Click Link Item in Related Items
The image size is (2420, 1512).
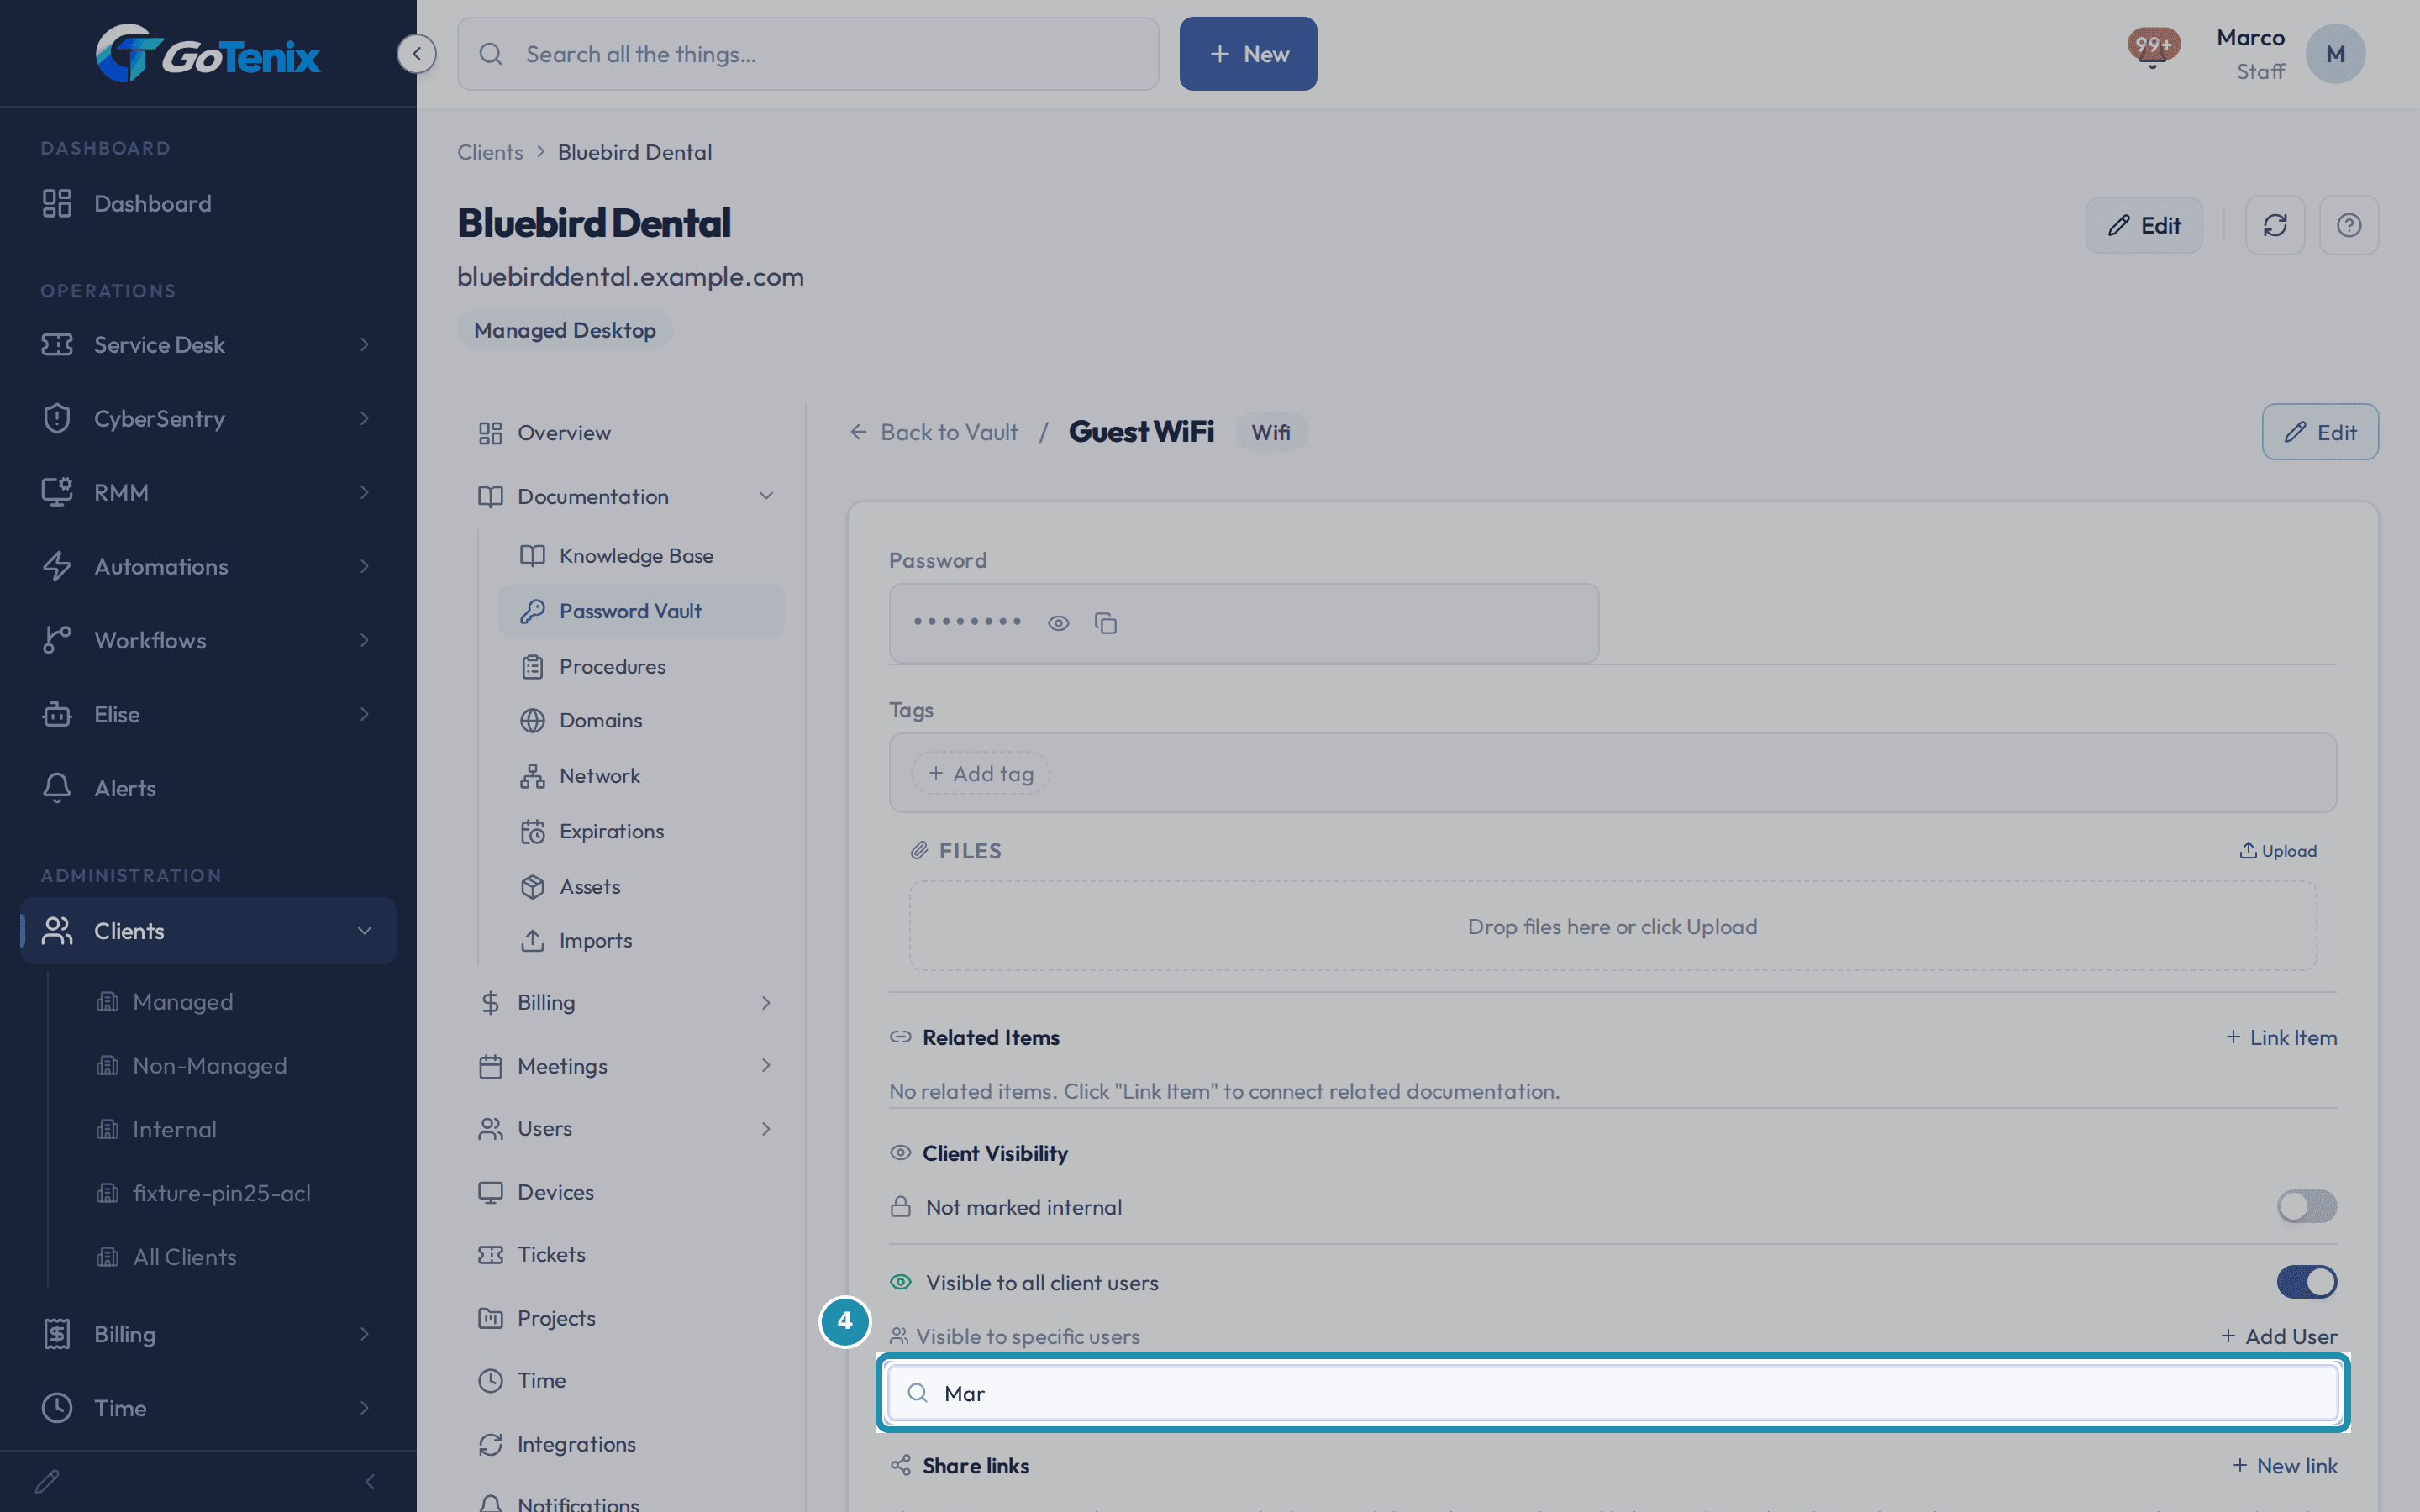pos(2281,1038)
